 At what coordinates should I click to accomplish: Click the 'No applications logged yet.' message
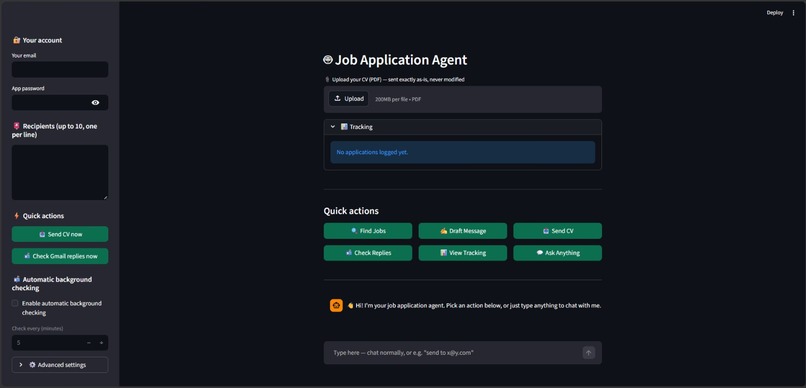[372, 153]
